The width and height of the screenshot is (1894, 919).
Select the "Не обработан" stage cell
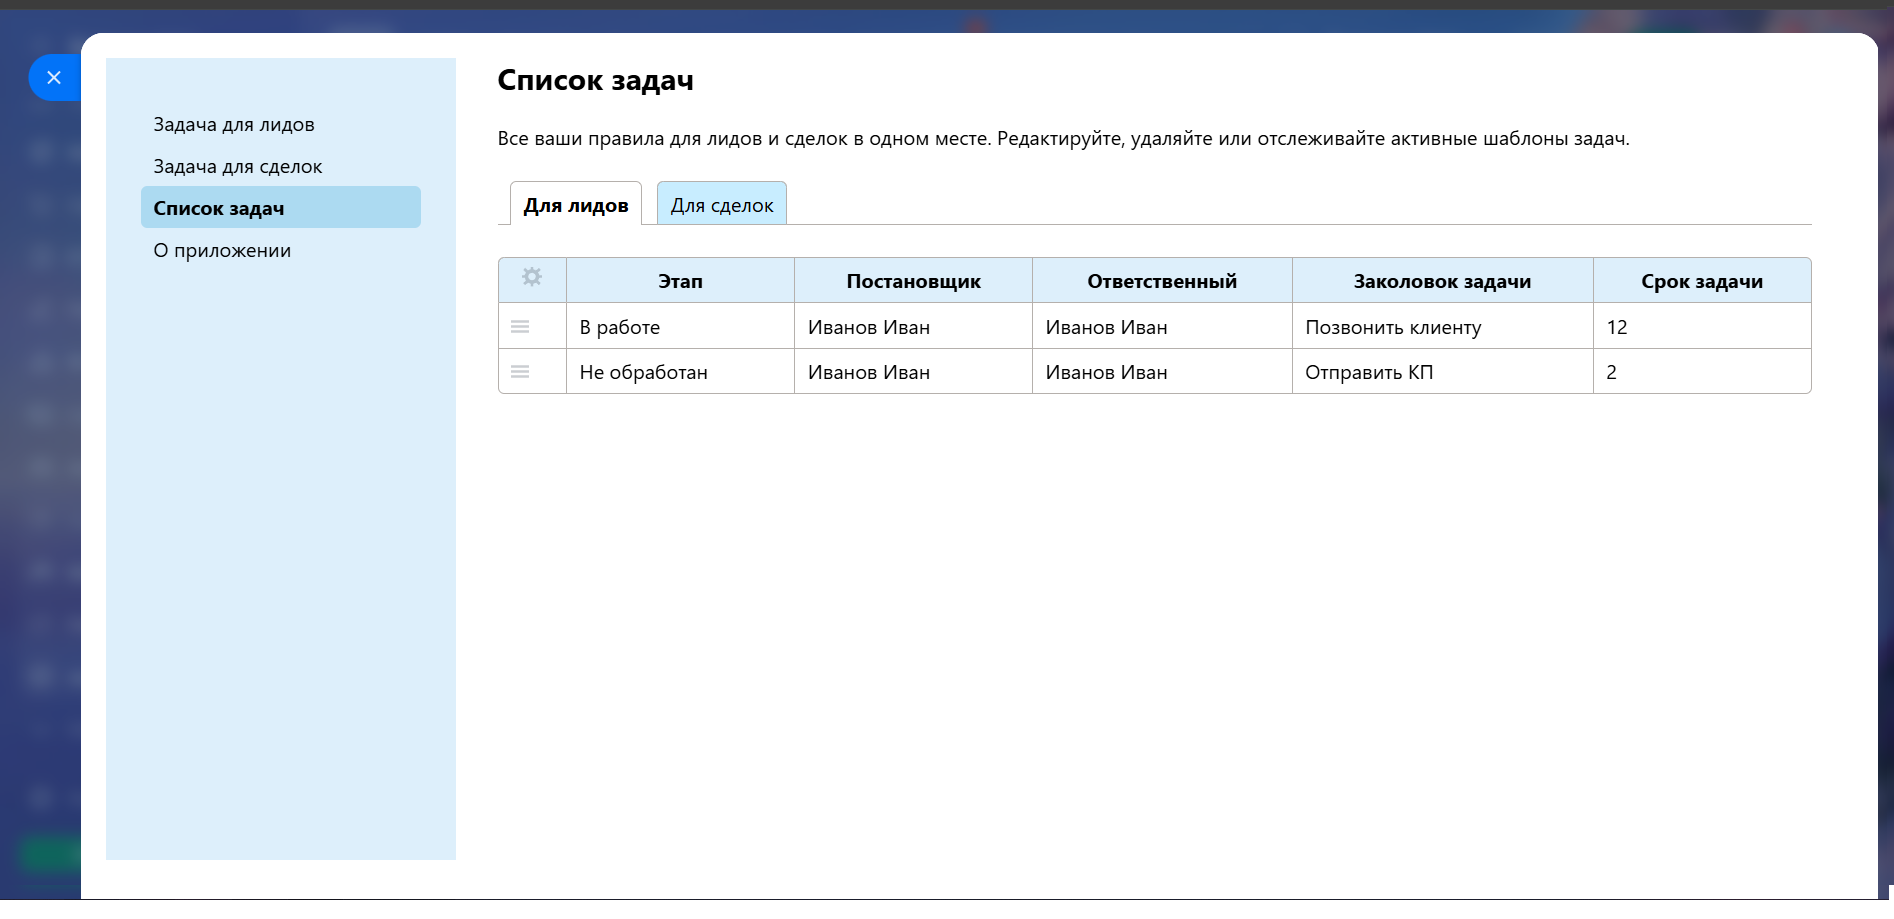tap(681, 372)
